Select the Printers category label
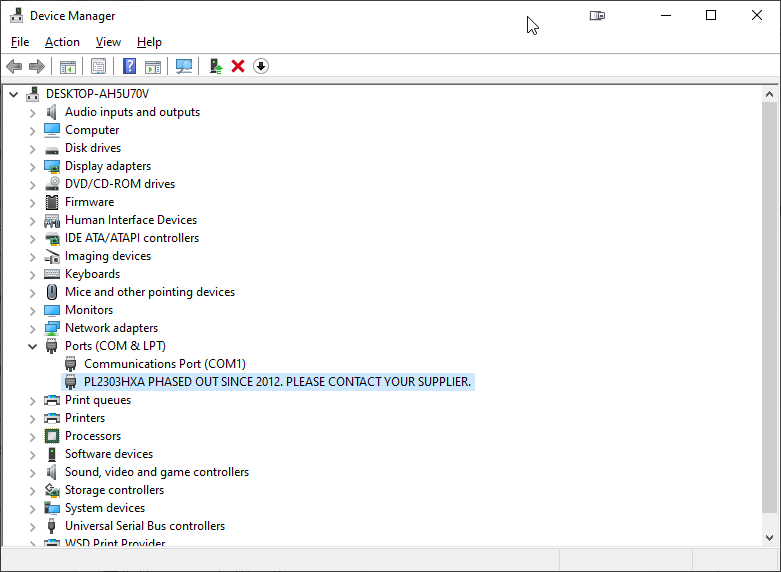 click(85, 418)
